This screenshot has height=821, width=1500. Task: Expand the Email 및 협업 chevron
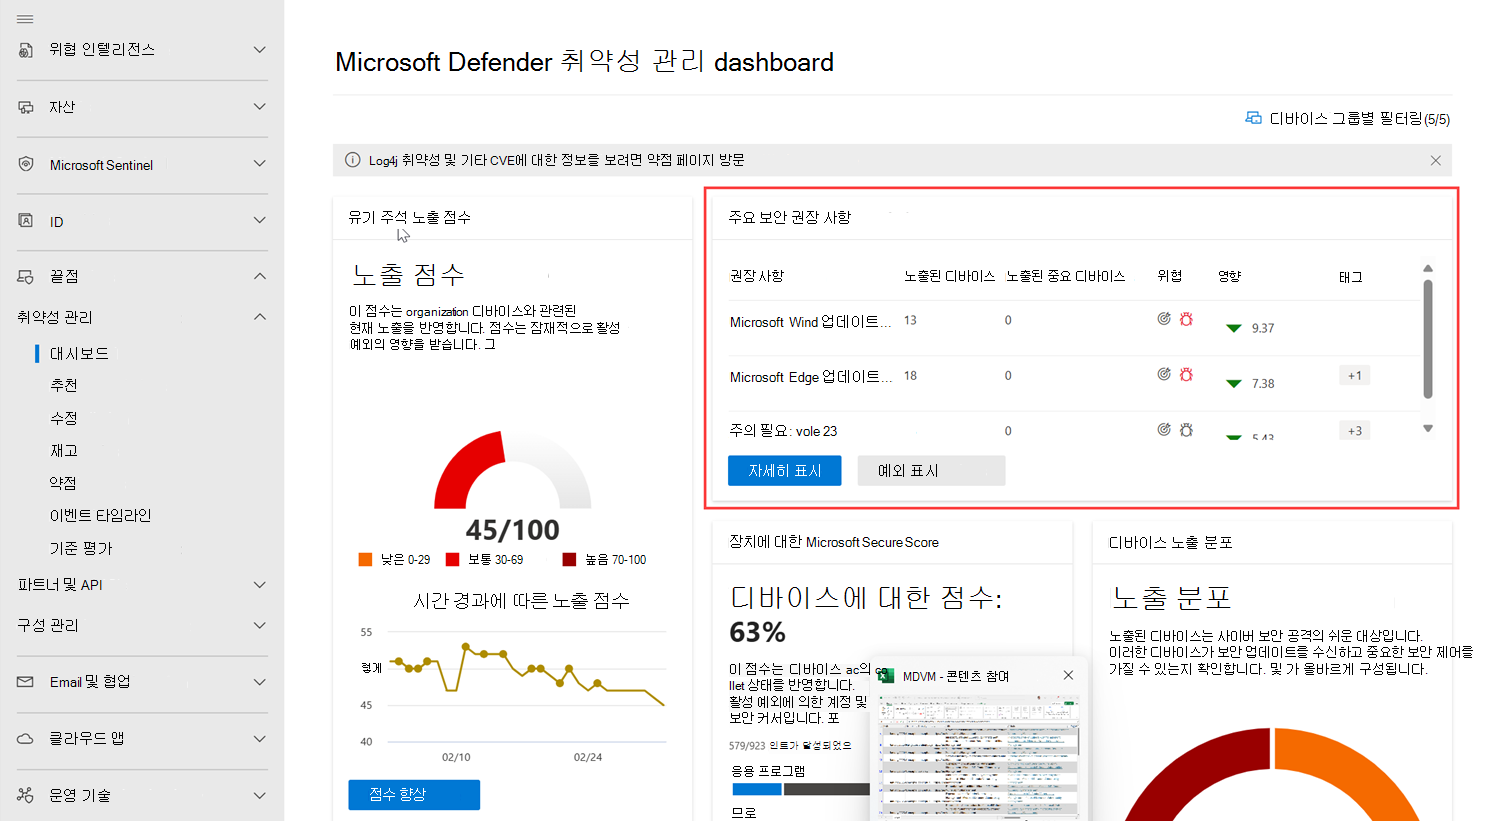260,682
